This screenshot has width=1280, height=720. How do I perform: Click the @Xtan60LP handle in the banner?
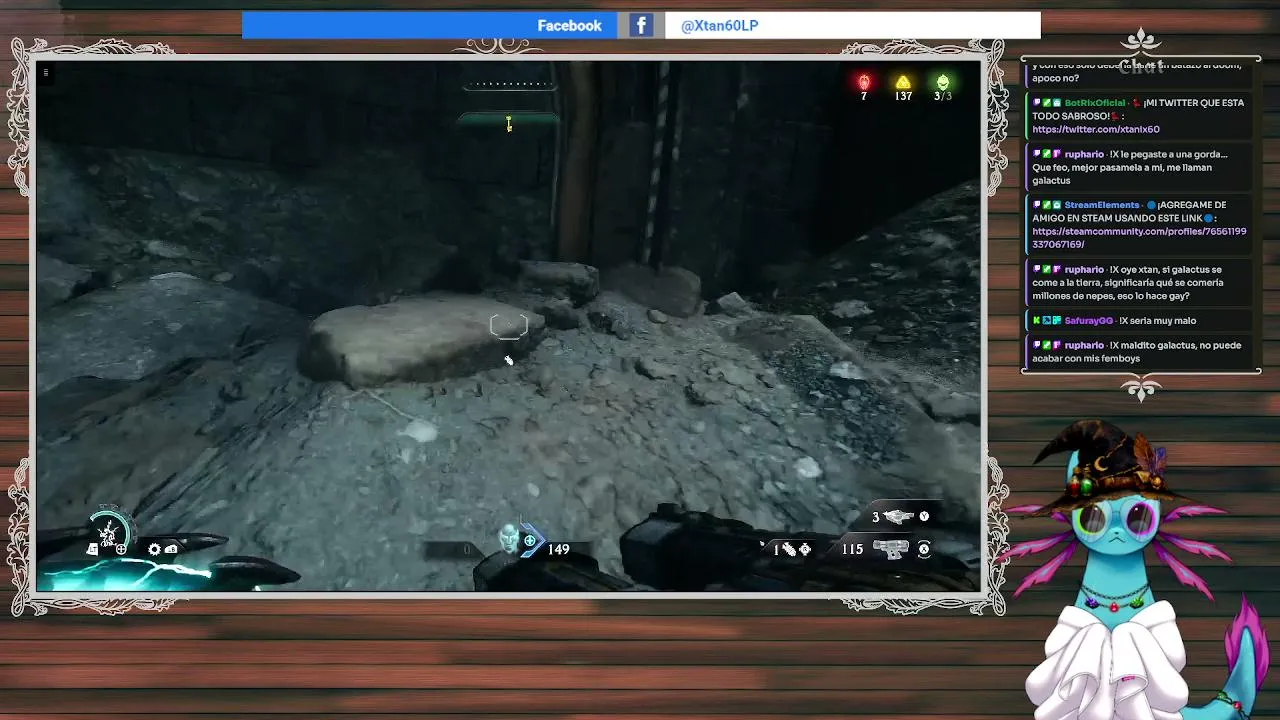[719, 26]
